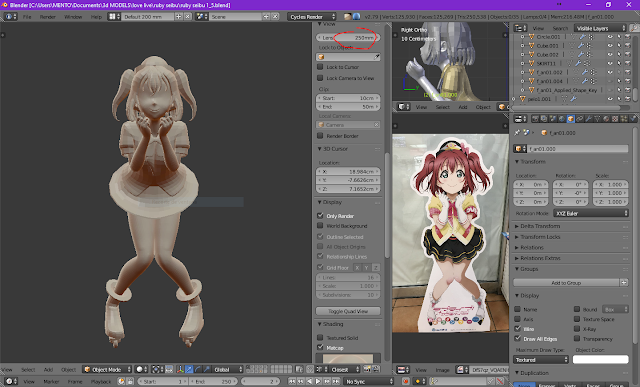
Task: Click the modifier wrench icon of f_an01.002
Action: (584, 72)
